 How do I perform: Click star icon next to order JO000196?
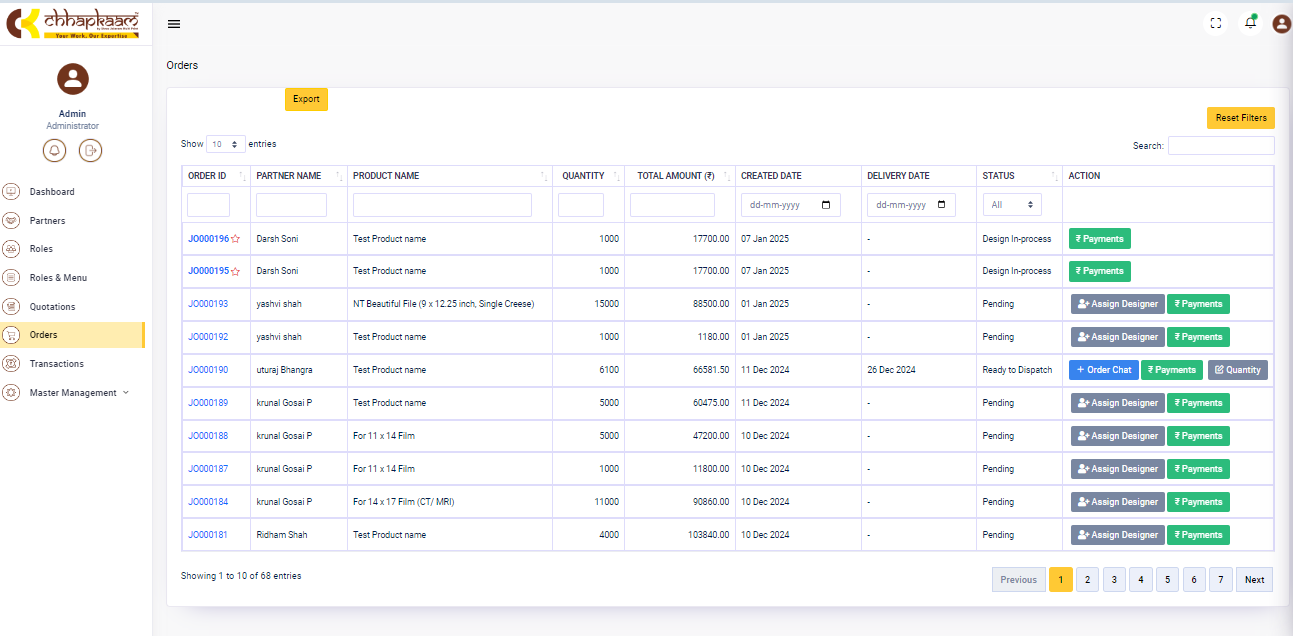[x=236, y=239]
